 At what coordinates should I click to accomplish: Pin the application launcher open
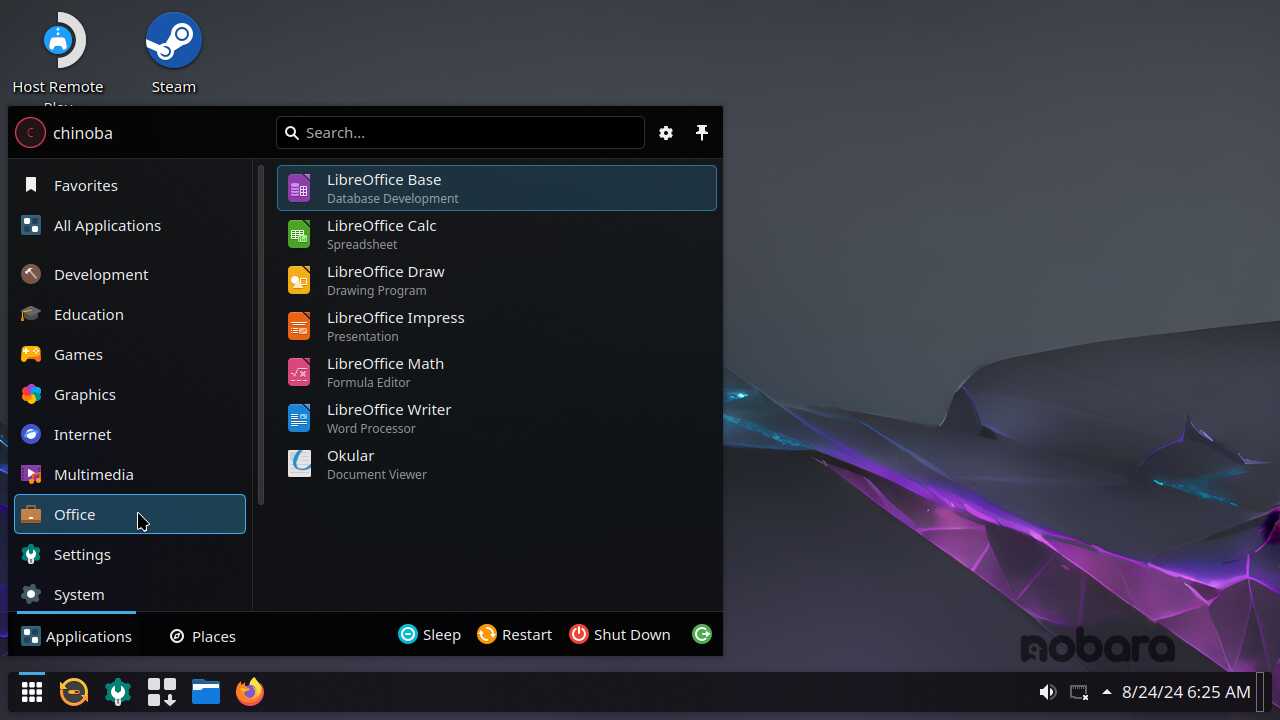[702, 133]
